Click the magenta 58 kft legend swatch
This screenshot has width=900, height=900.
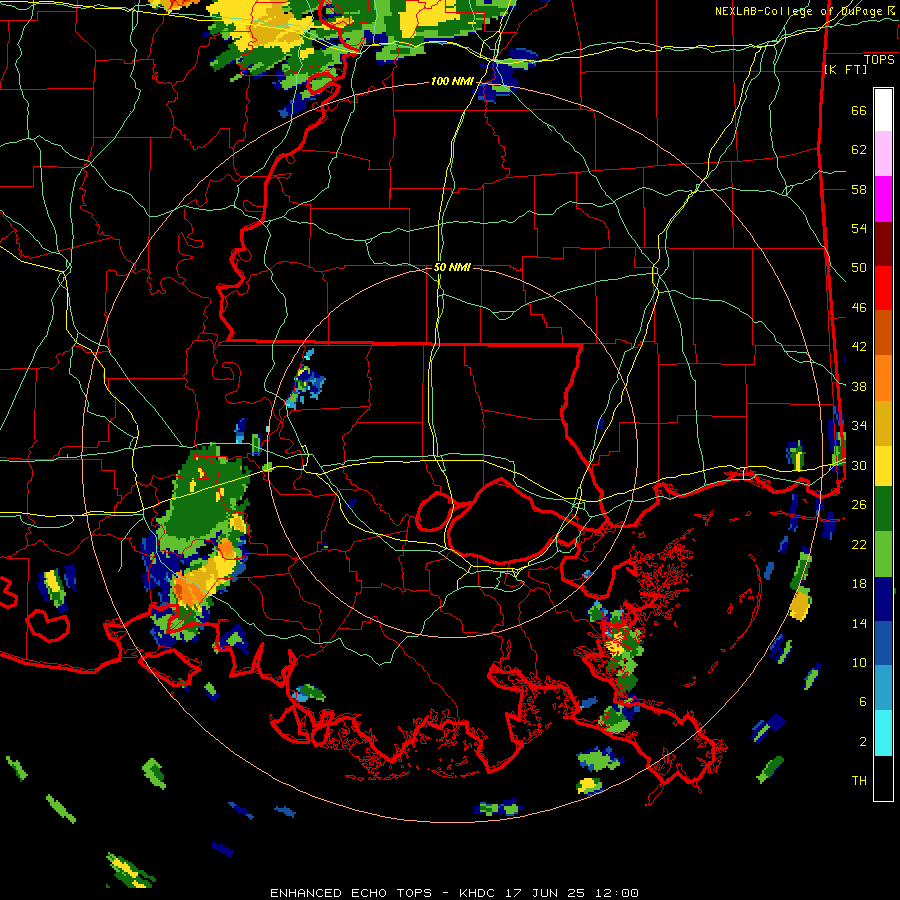pos(883,199)
